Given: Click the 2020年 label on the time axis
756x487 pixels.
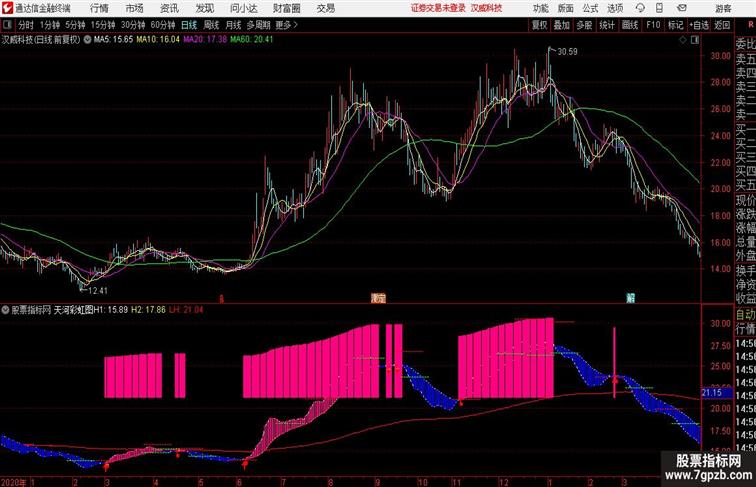Looking at the screenshot, I should 14,482.
